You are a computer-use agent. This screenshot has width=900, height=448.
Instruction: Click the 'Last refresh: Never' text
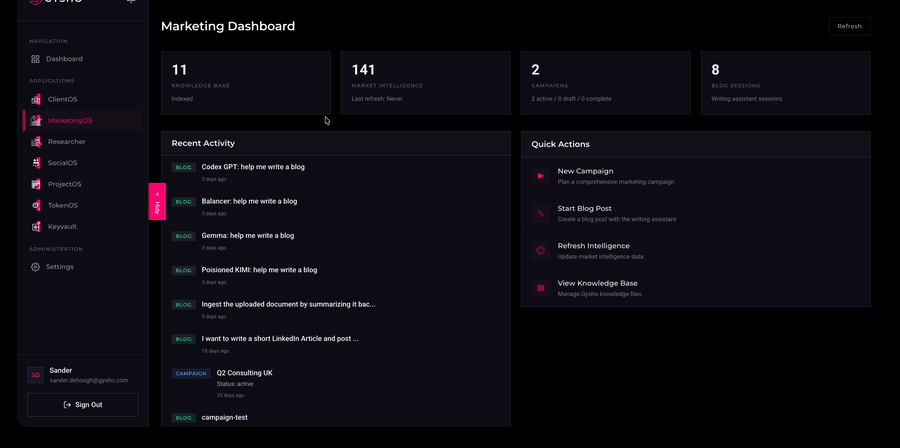tap(377, 99)
